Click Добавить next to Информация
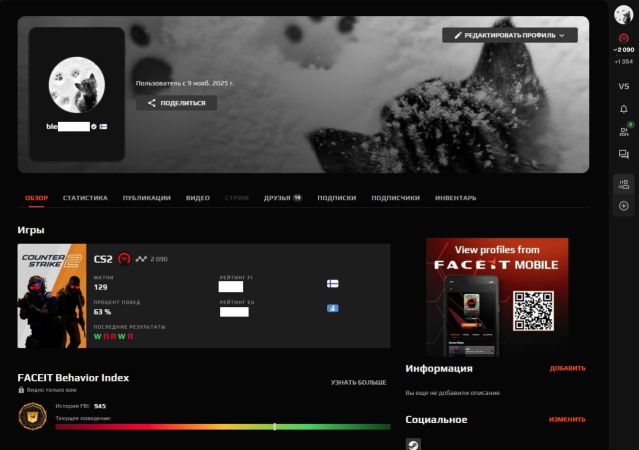The width and height of the screenshot is (639, 450). click(567, 368)
